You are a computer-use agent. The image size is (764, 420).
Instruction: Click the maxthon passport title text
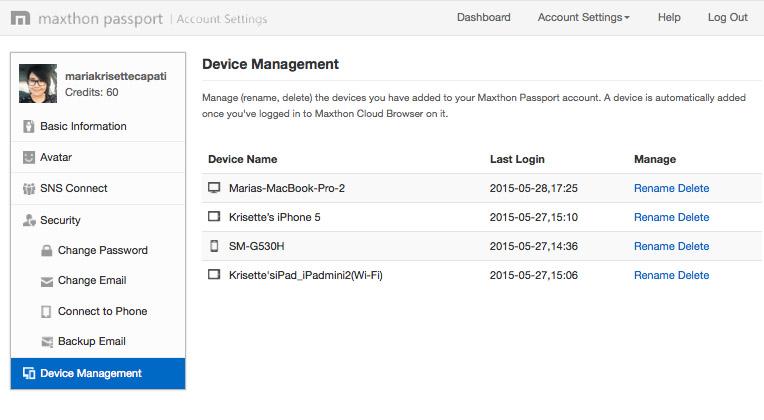100,19
